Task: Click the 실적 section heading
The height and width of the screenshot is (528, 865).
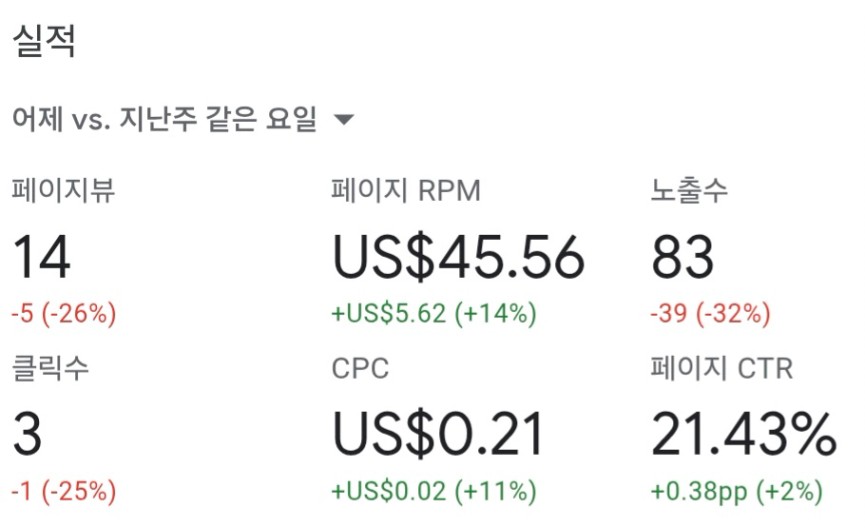Action: [x=44, y=40]
